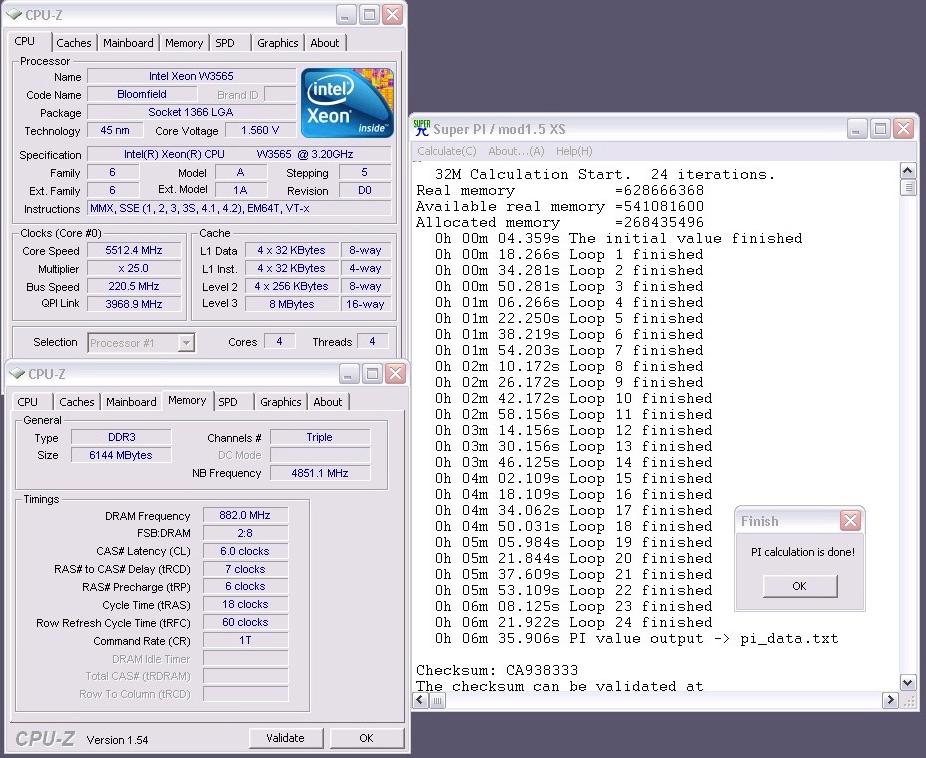The width and height of the screenshot is (926, 758).
Task: Click Super PI horizontal scrollbar right arrow
Action: [890, 701]
